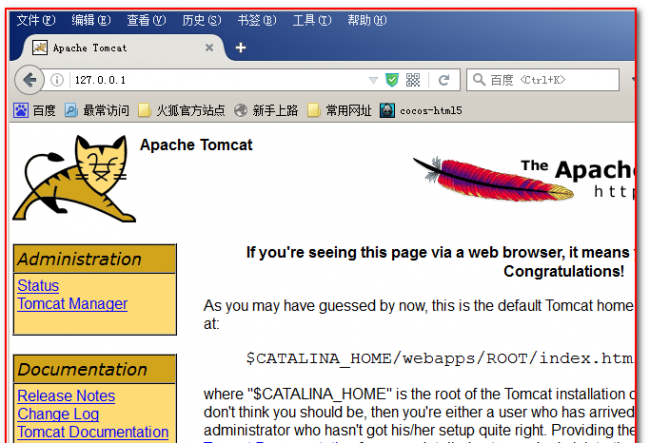Click the Documentation panel heading
This screenshot has width=650, height=443.
point(95,369)
